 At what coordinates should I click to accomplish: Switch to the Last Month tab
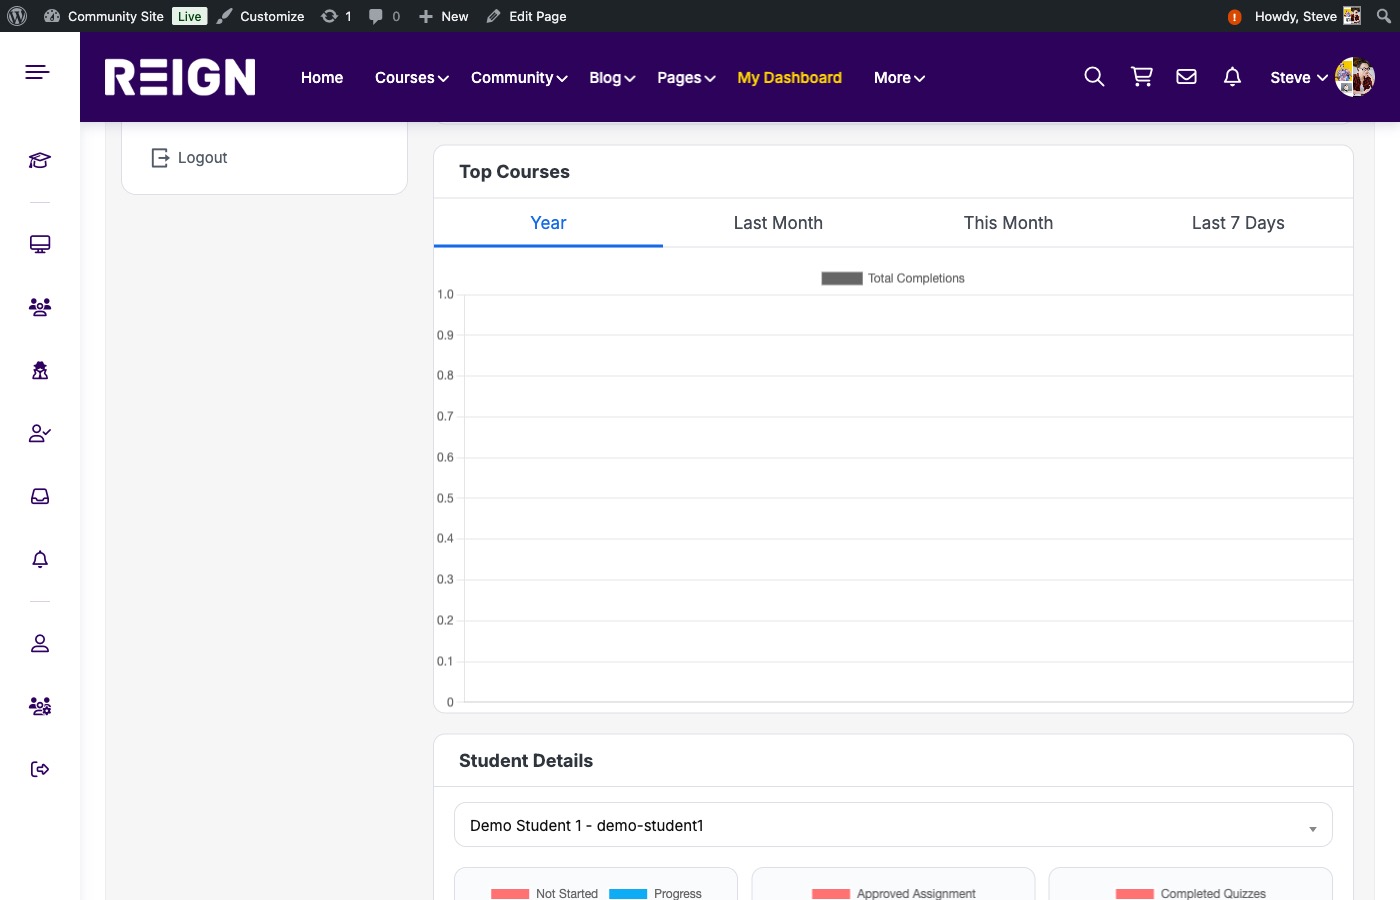click(x=778, y=222)
